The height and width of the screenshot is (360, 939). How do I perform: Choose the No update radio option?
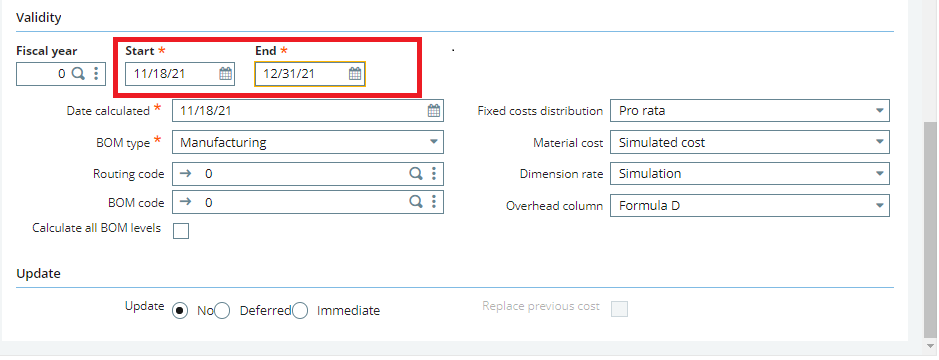pyautogui.click(x=180, y=311)
